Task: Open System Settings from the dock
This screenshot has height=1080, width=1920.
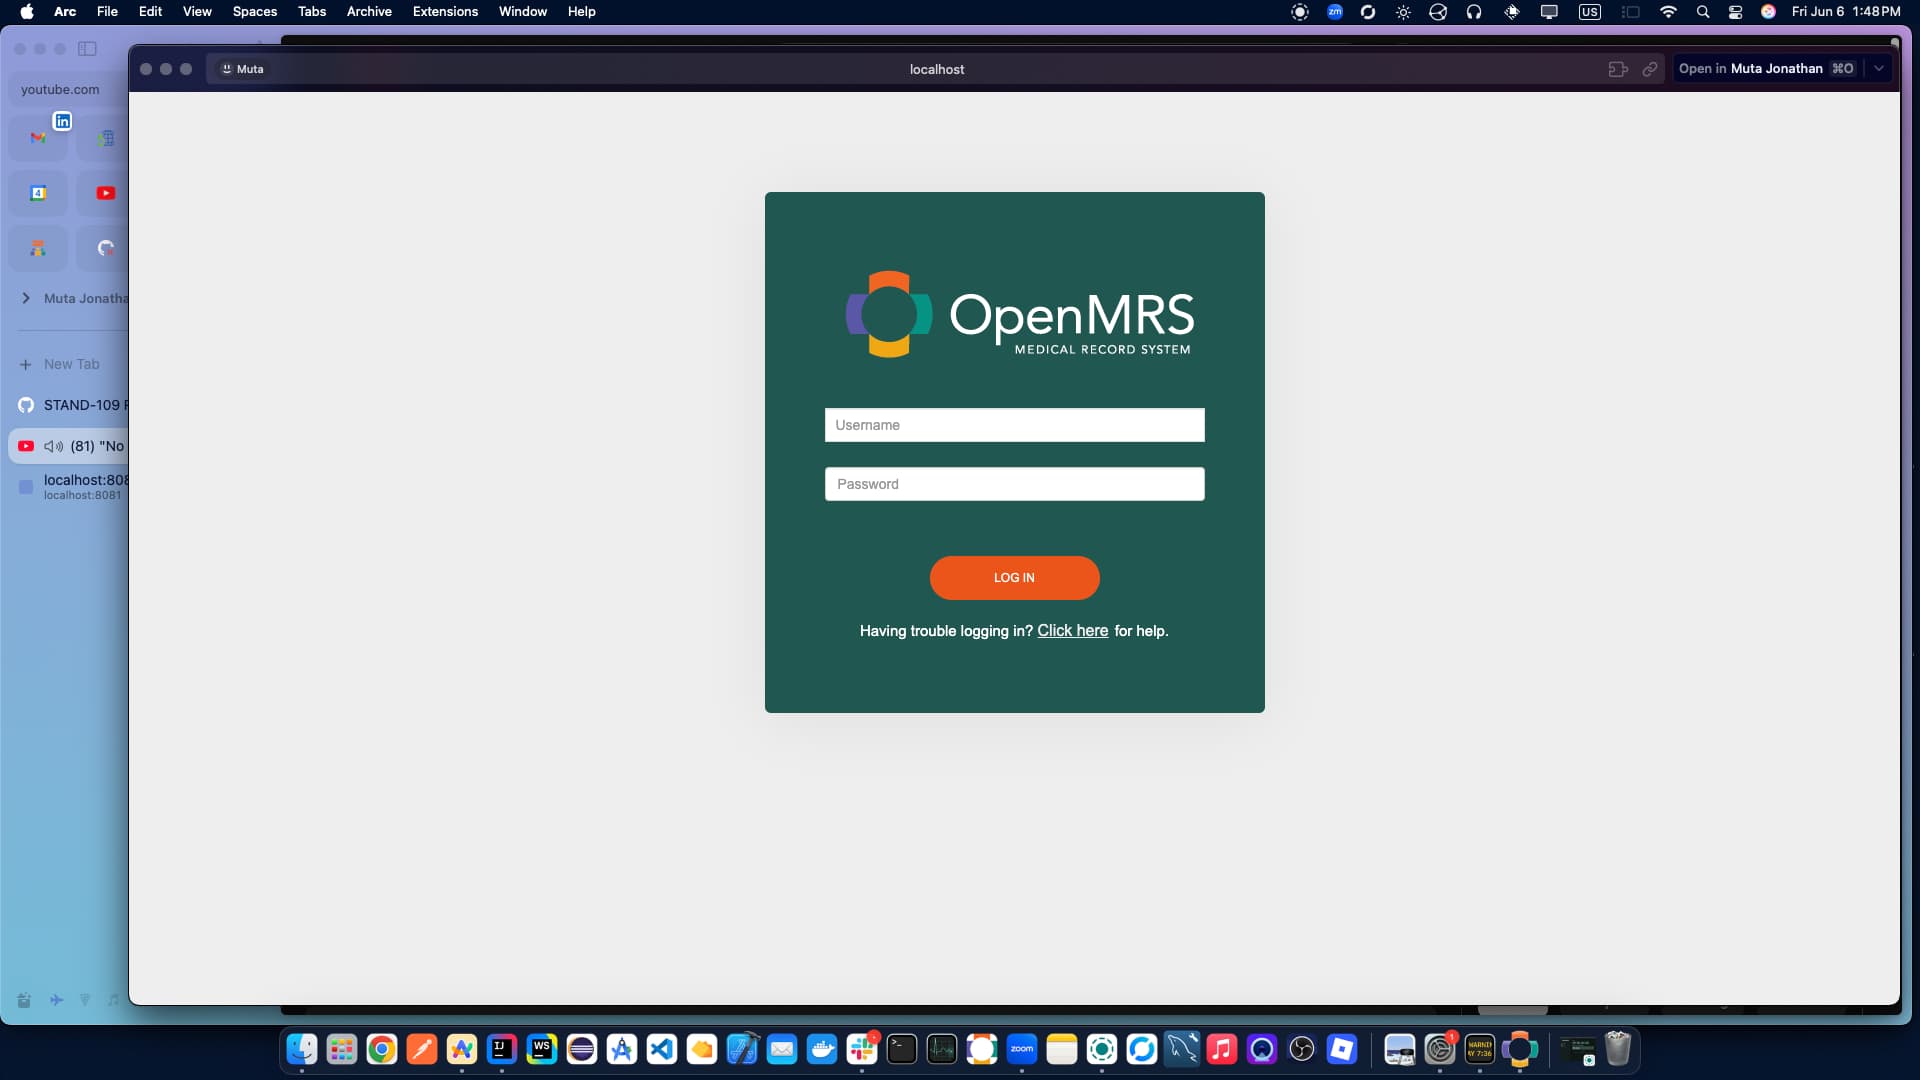Action: [1440, 1049]
